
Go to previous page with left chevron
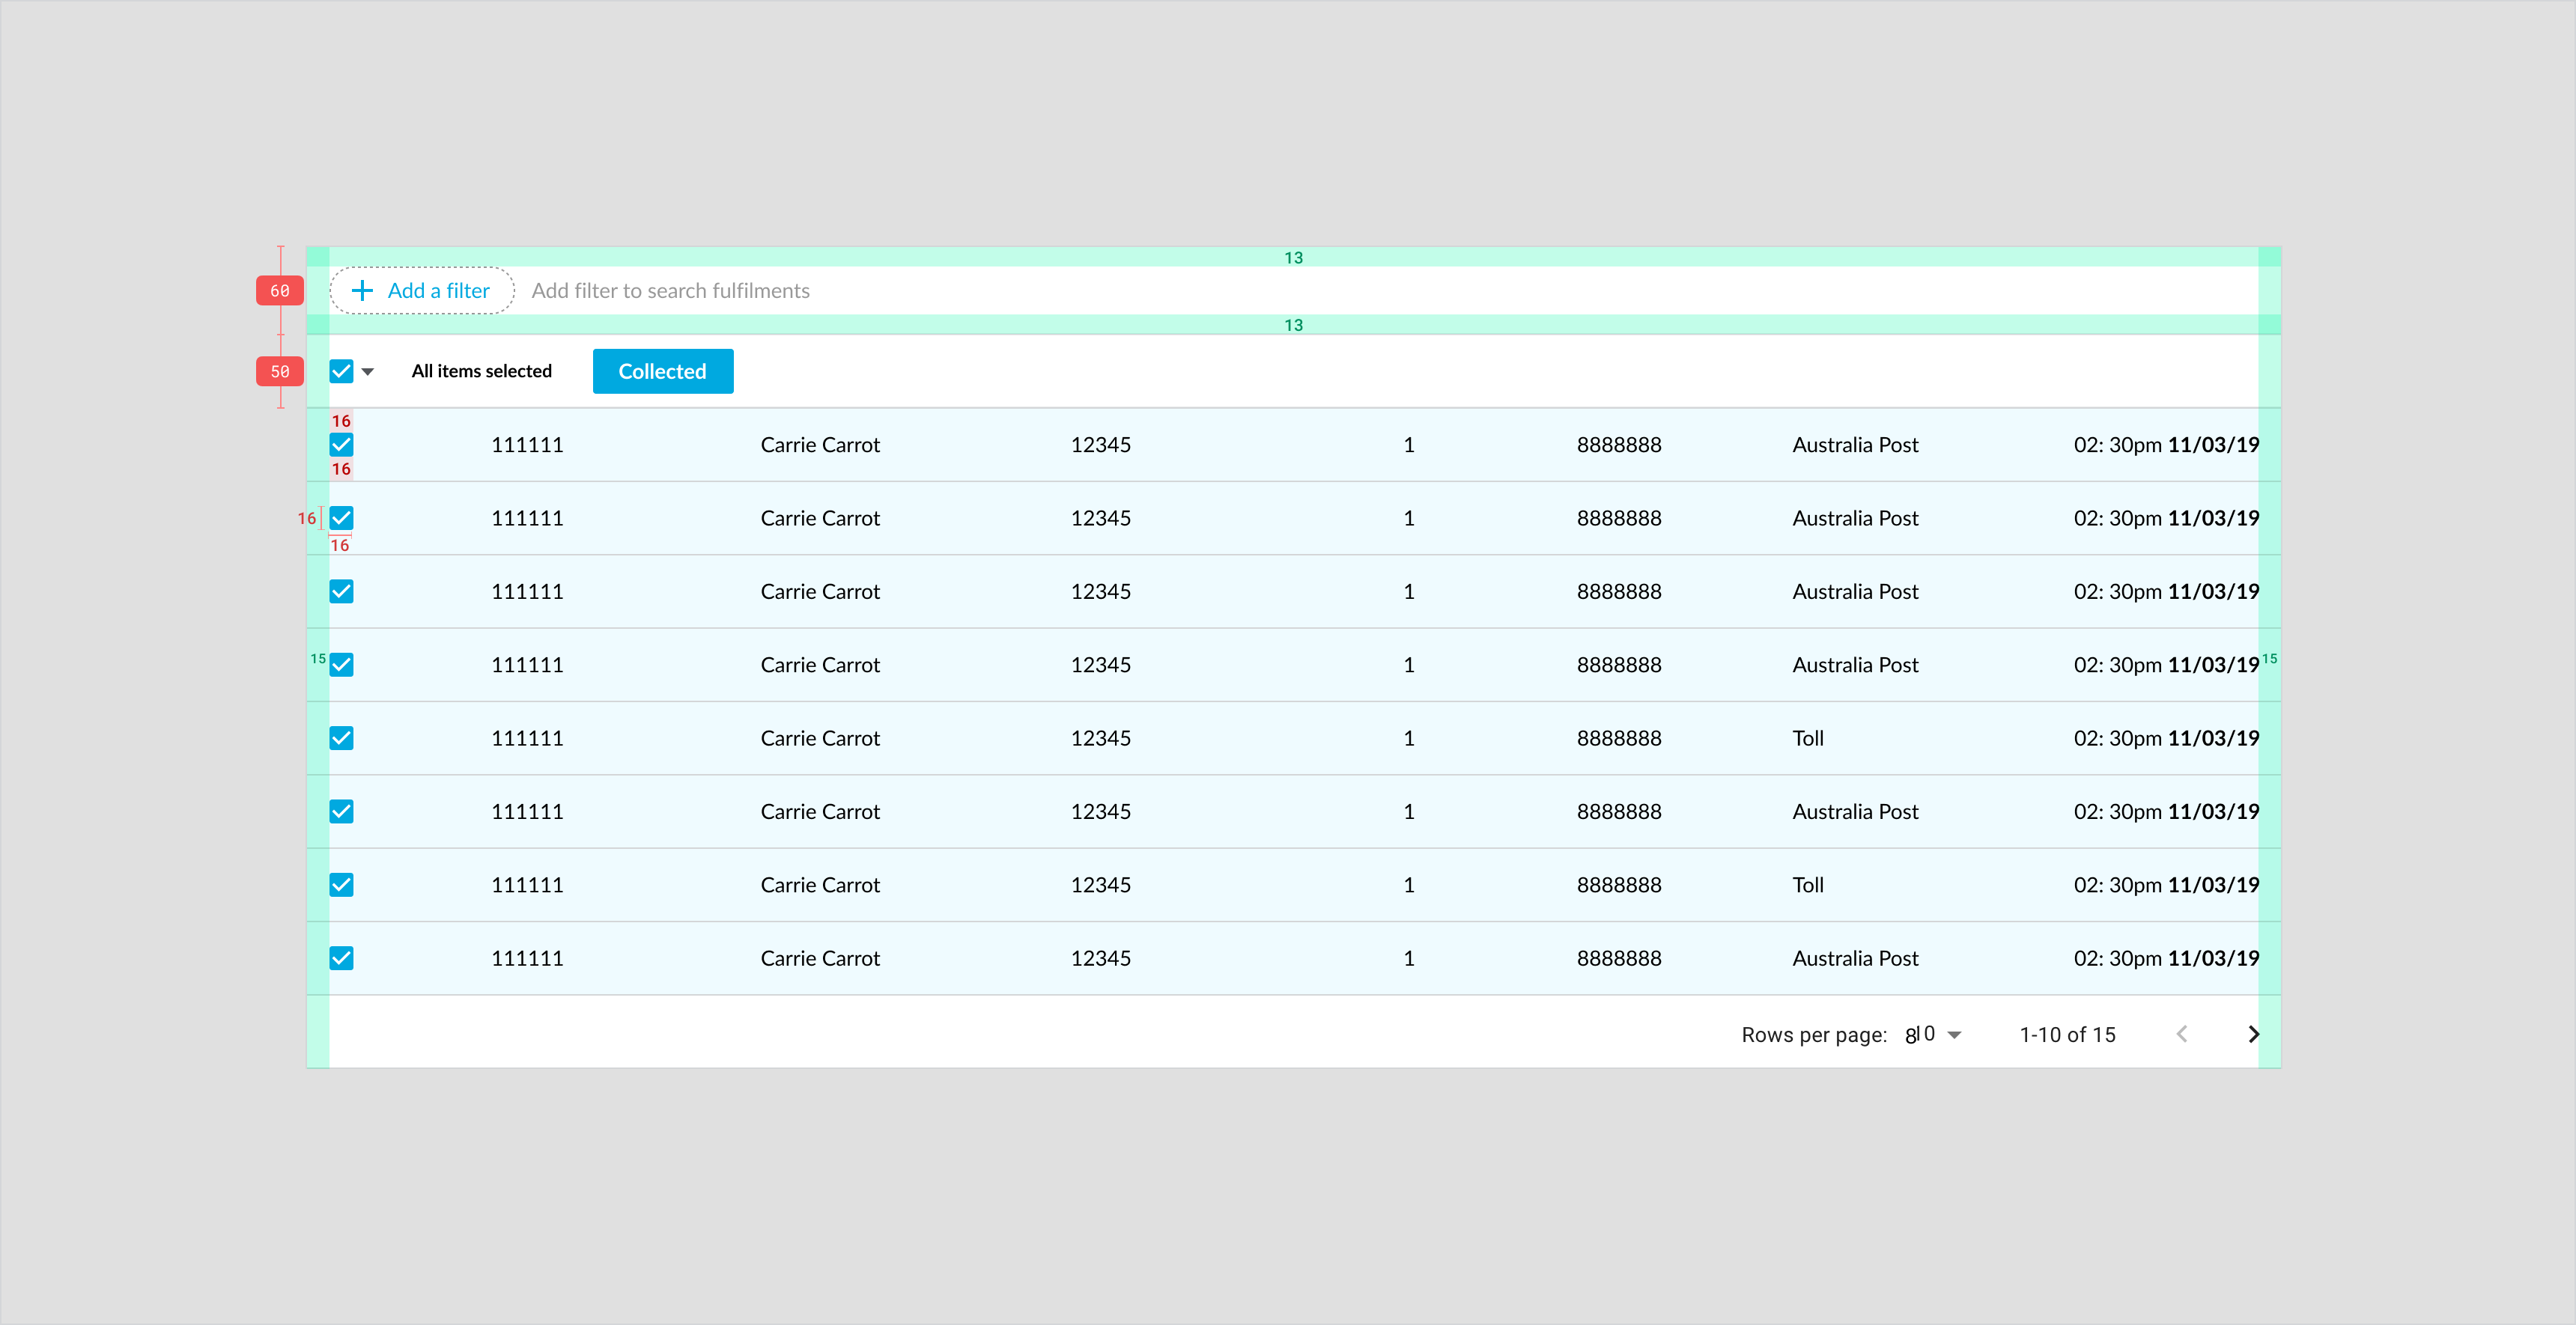click(2181, 1034)
